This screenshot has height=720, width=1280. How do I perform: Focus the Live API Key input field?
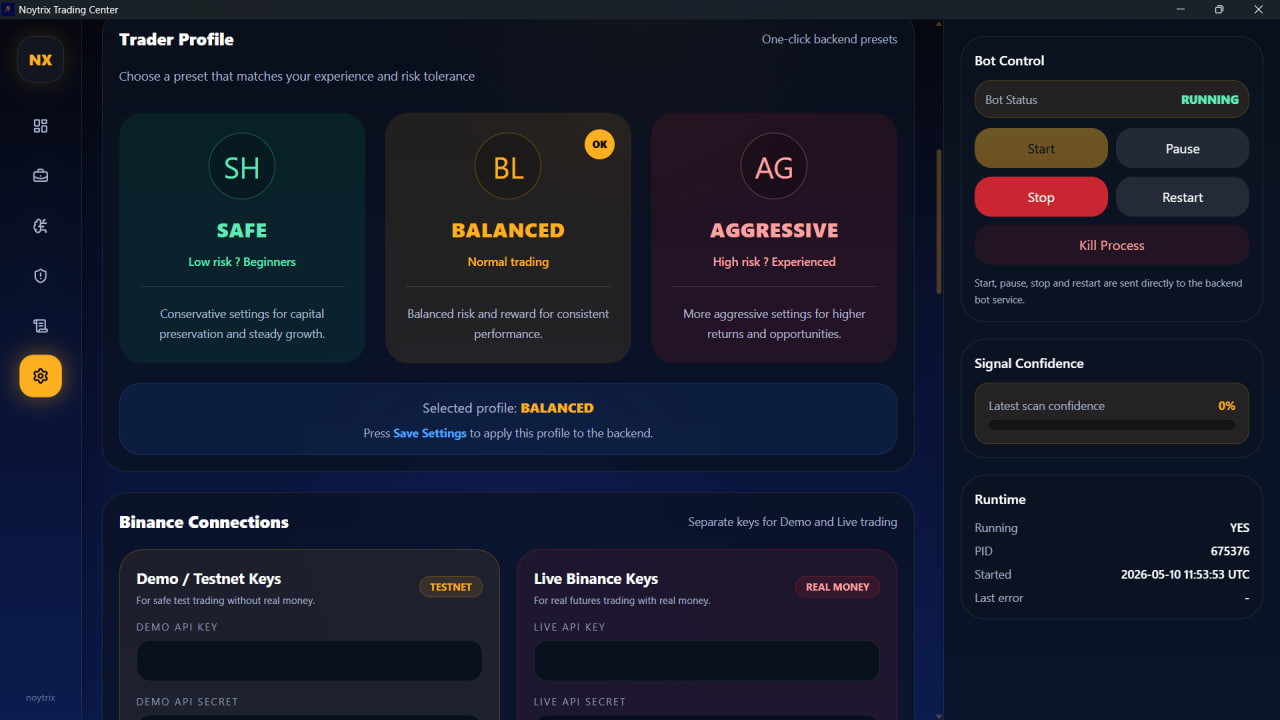(x=707, y=661)
